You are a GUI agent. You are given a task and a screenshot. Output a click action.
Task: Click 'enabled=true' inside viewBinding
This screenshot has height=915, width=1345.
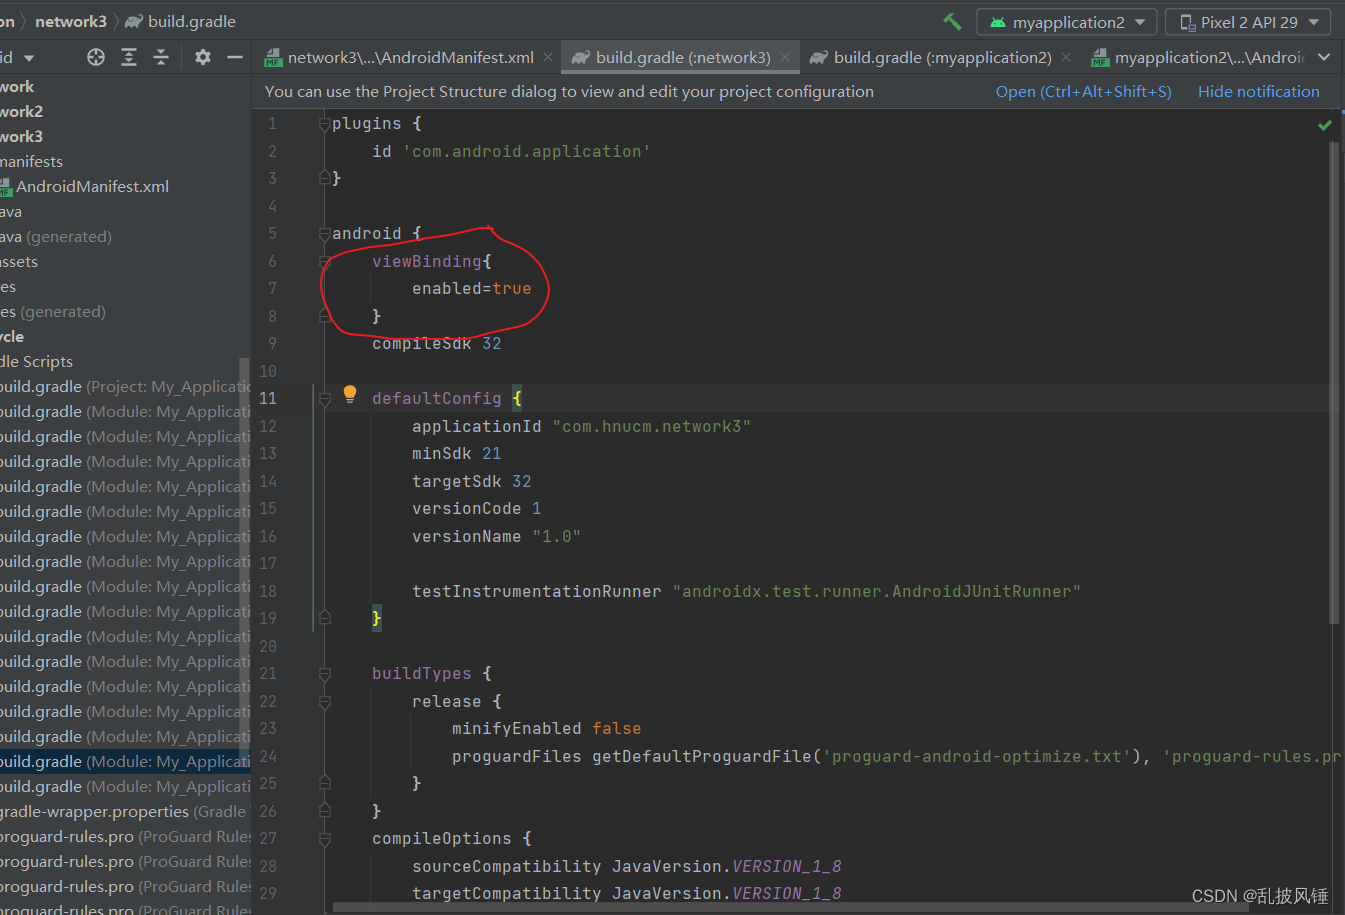pyautogui.click(x=471, y=288)
